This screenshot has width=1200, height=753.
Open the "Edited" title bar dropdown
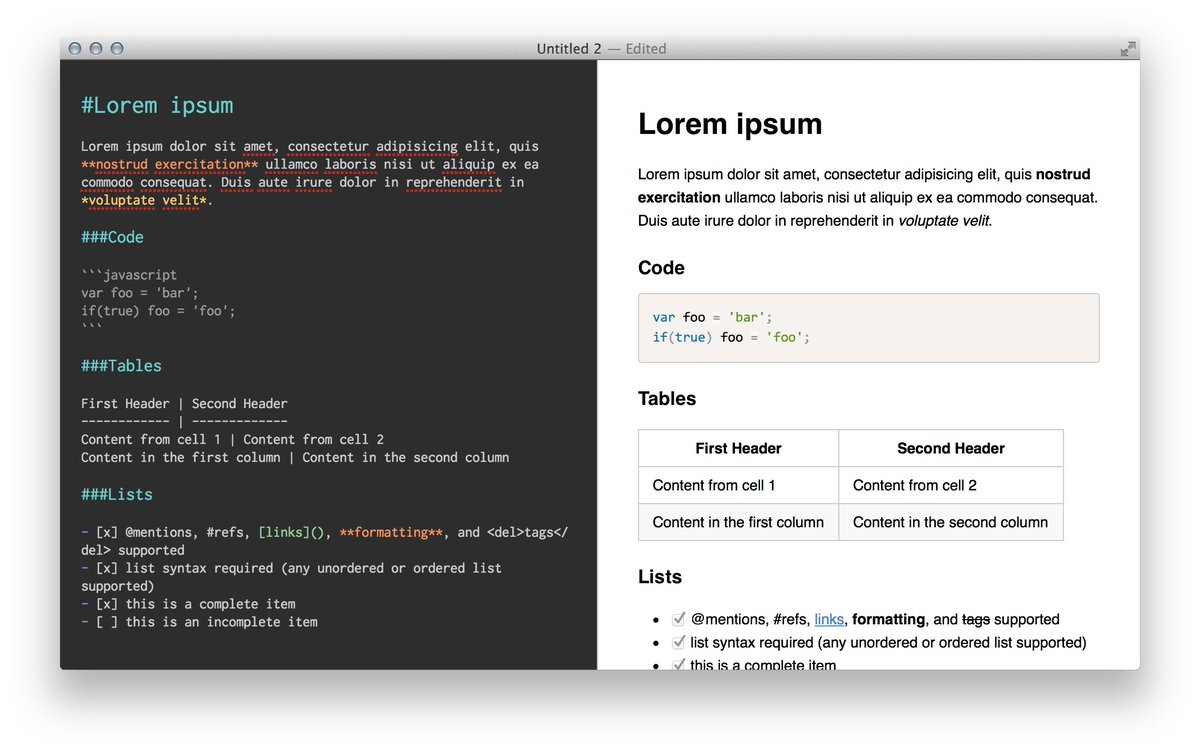point(646,49)
